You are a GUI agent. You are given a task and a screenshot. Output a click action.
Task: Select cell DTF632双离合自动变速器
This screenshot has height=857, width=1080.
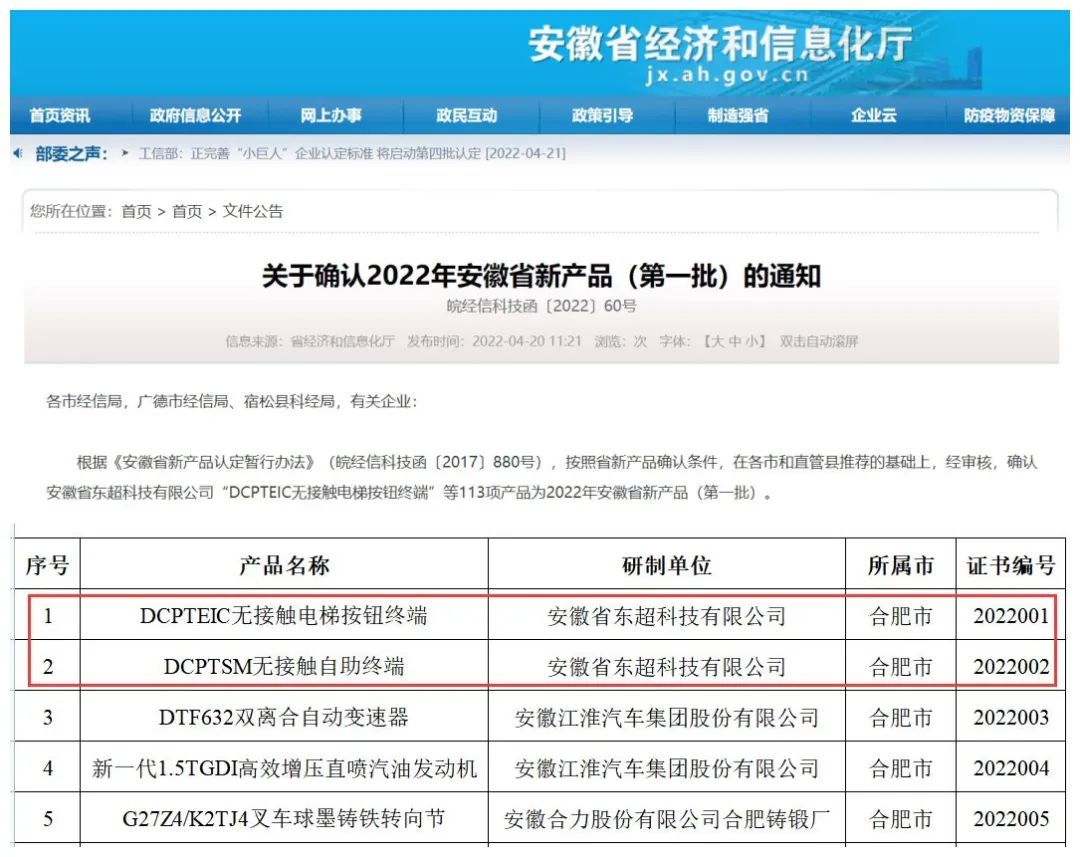tap(284, 717)
